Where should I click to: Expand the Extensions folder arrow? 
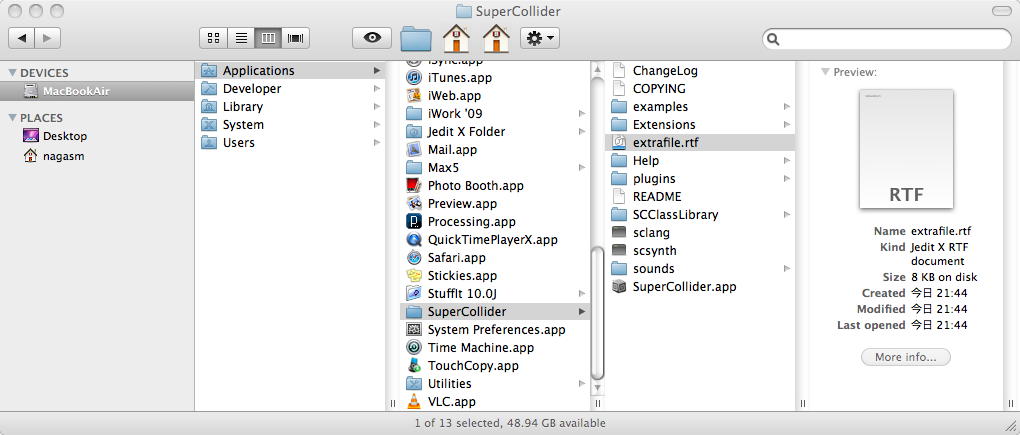click(786, 125)
